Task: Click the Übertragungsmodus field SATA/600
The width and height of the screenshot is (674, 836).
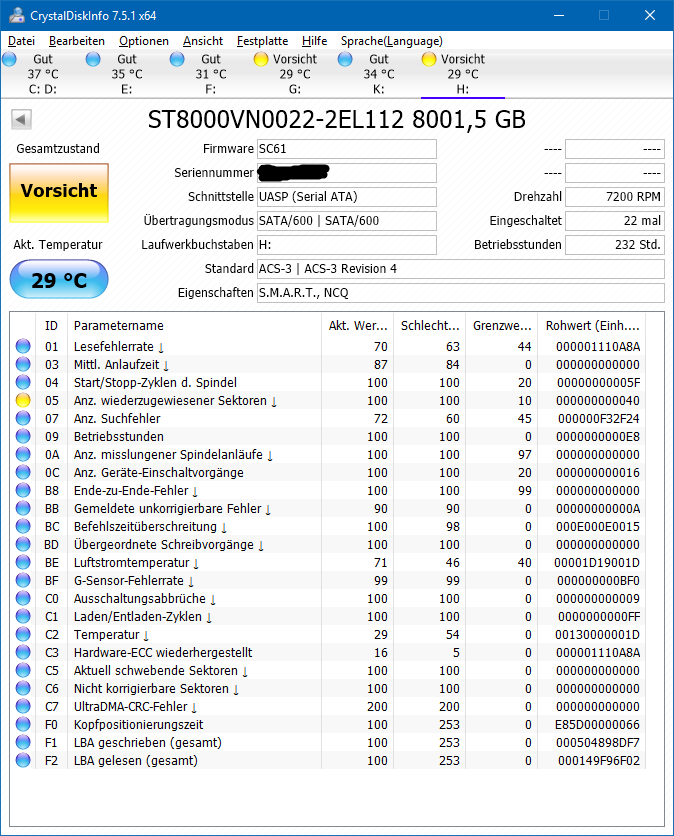Action: click(x=347, y=221)
